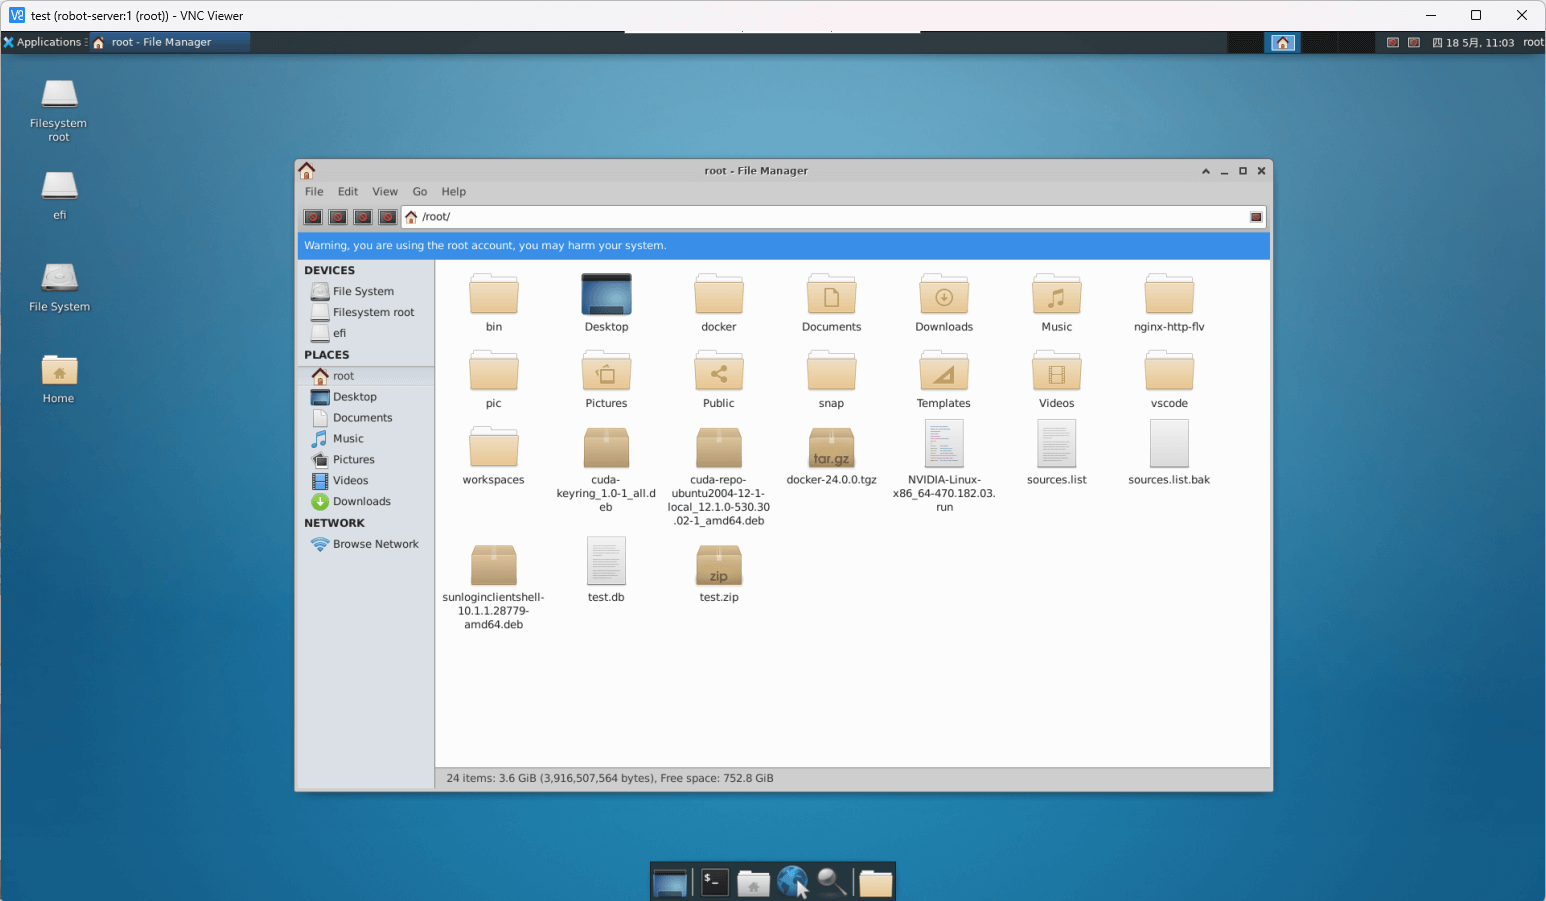The image size is (1546, 901).
Task: Launch the web browser globe in the dock
Action: pos(793,882)
